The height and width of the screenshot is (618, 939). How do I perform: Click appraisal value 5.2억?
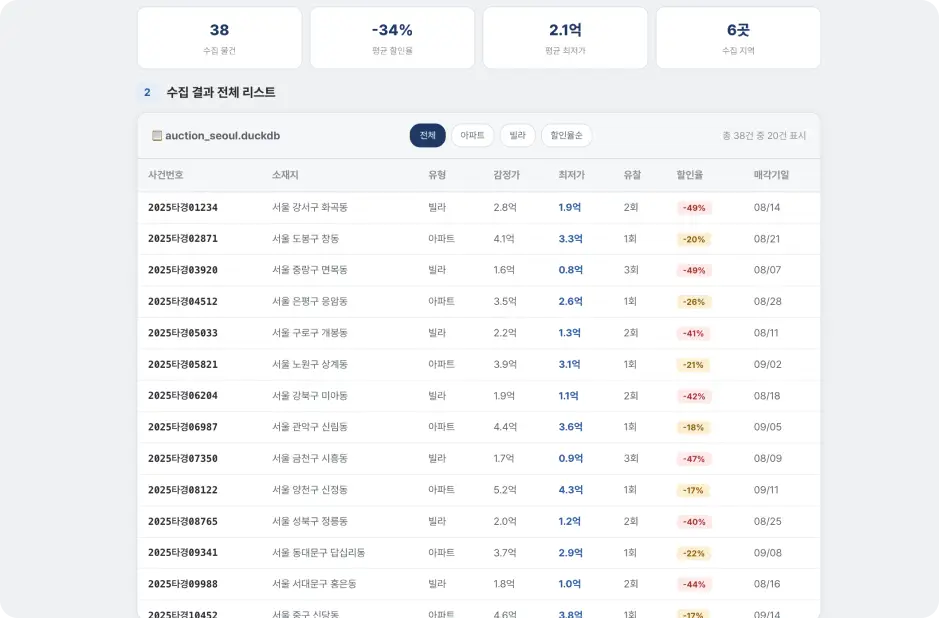tap(505, 490)
